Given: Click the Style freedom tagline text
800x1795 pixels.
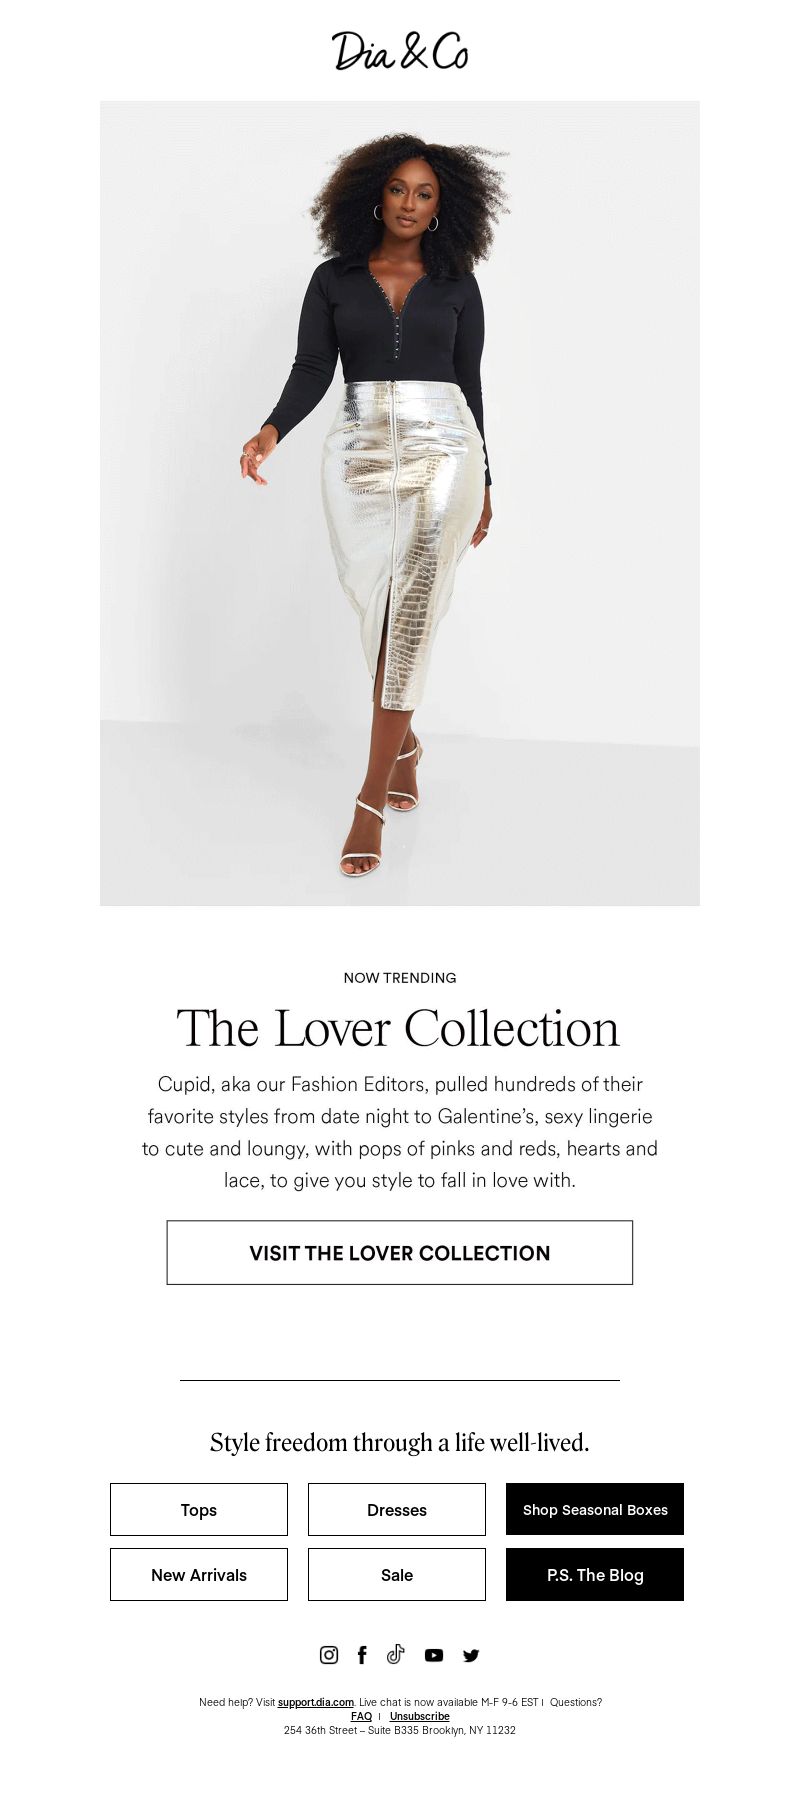Looking at the screenshot, I should [400, 1442].
